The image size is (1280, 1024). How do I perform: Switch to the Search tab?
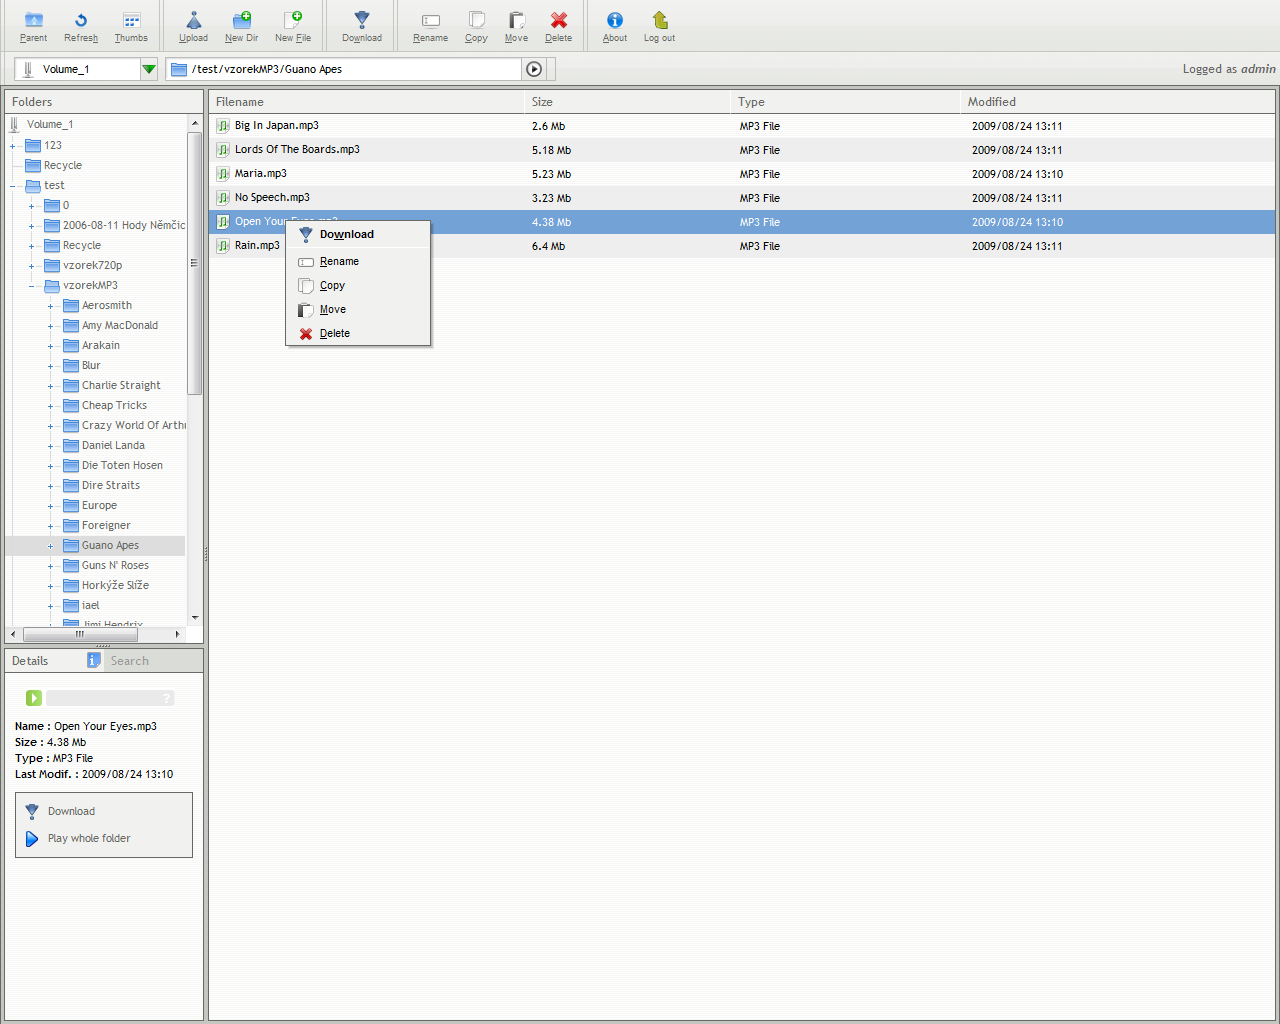129,661
